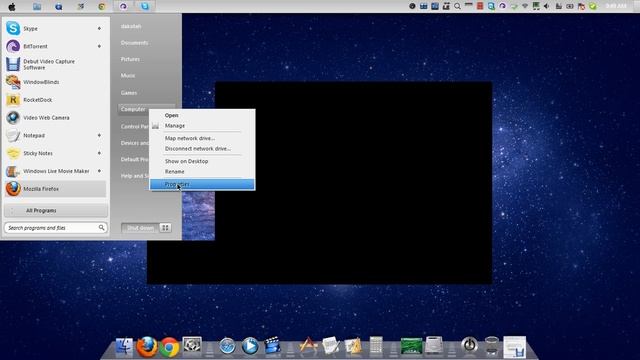Launch Mozilla Firefox from Start menu
The image size is (640, 360).
(x=55, y=189)
